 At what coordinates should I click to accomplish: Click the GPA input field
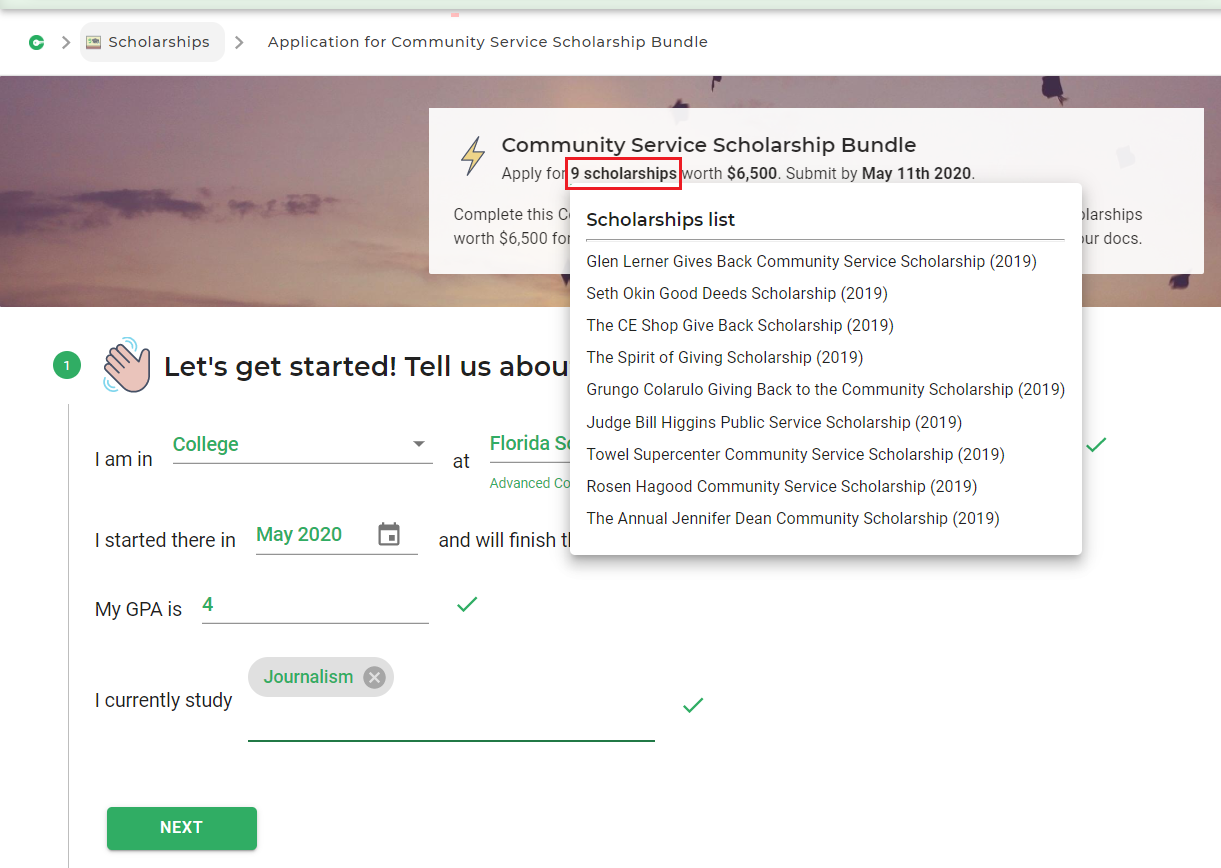click(315, 606)
